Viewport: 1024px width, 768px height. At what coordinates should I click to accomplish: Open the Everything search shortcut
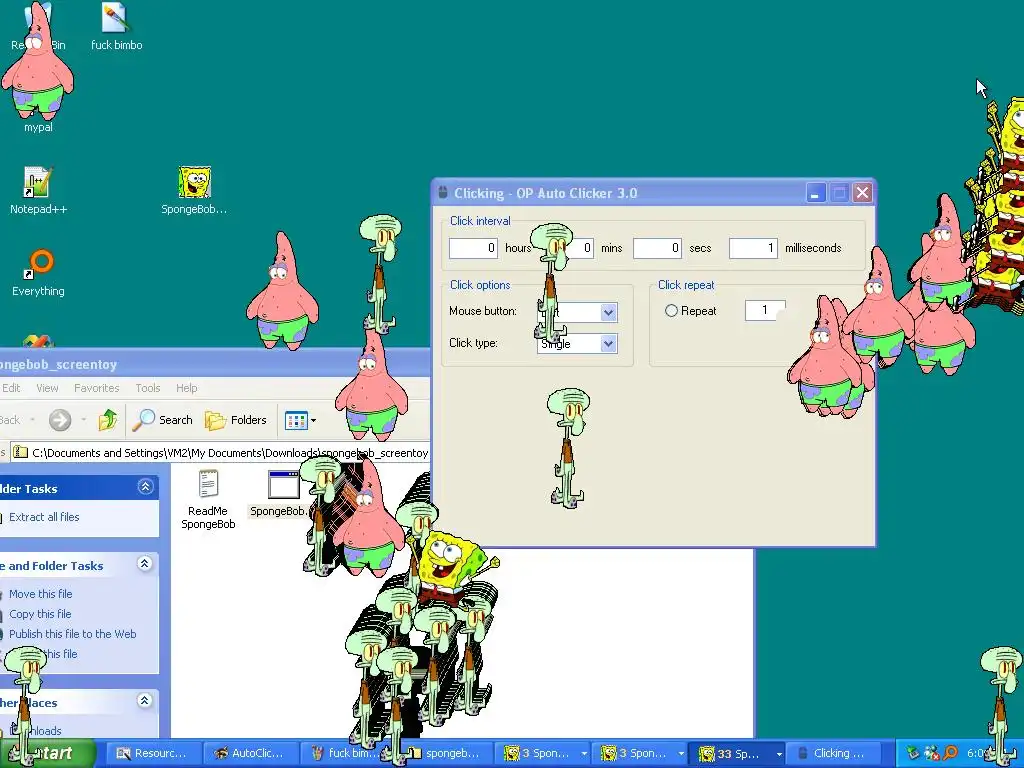pos(38,273)
